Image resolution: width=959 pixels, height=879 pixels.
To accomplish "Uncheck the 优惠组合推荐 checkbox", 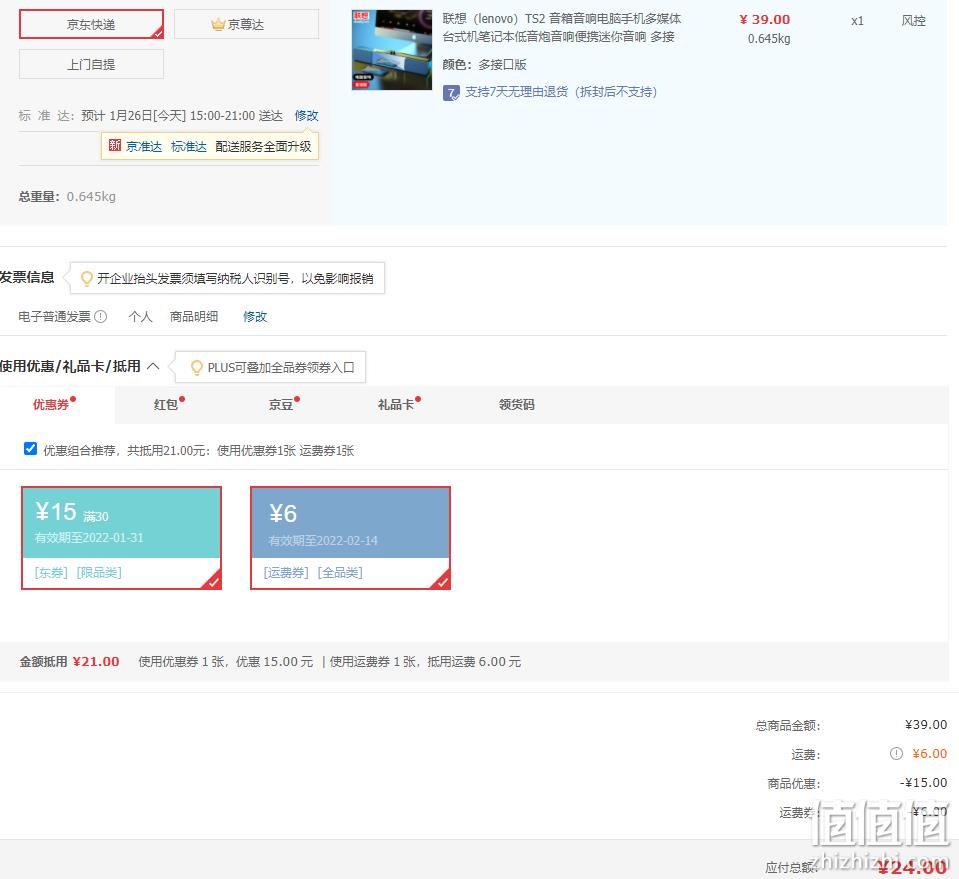I will (30, 449).
